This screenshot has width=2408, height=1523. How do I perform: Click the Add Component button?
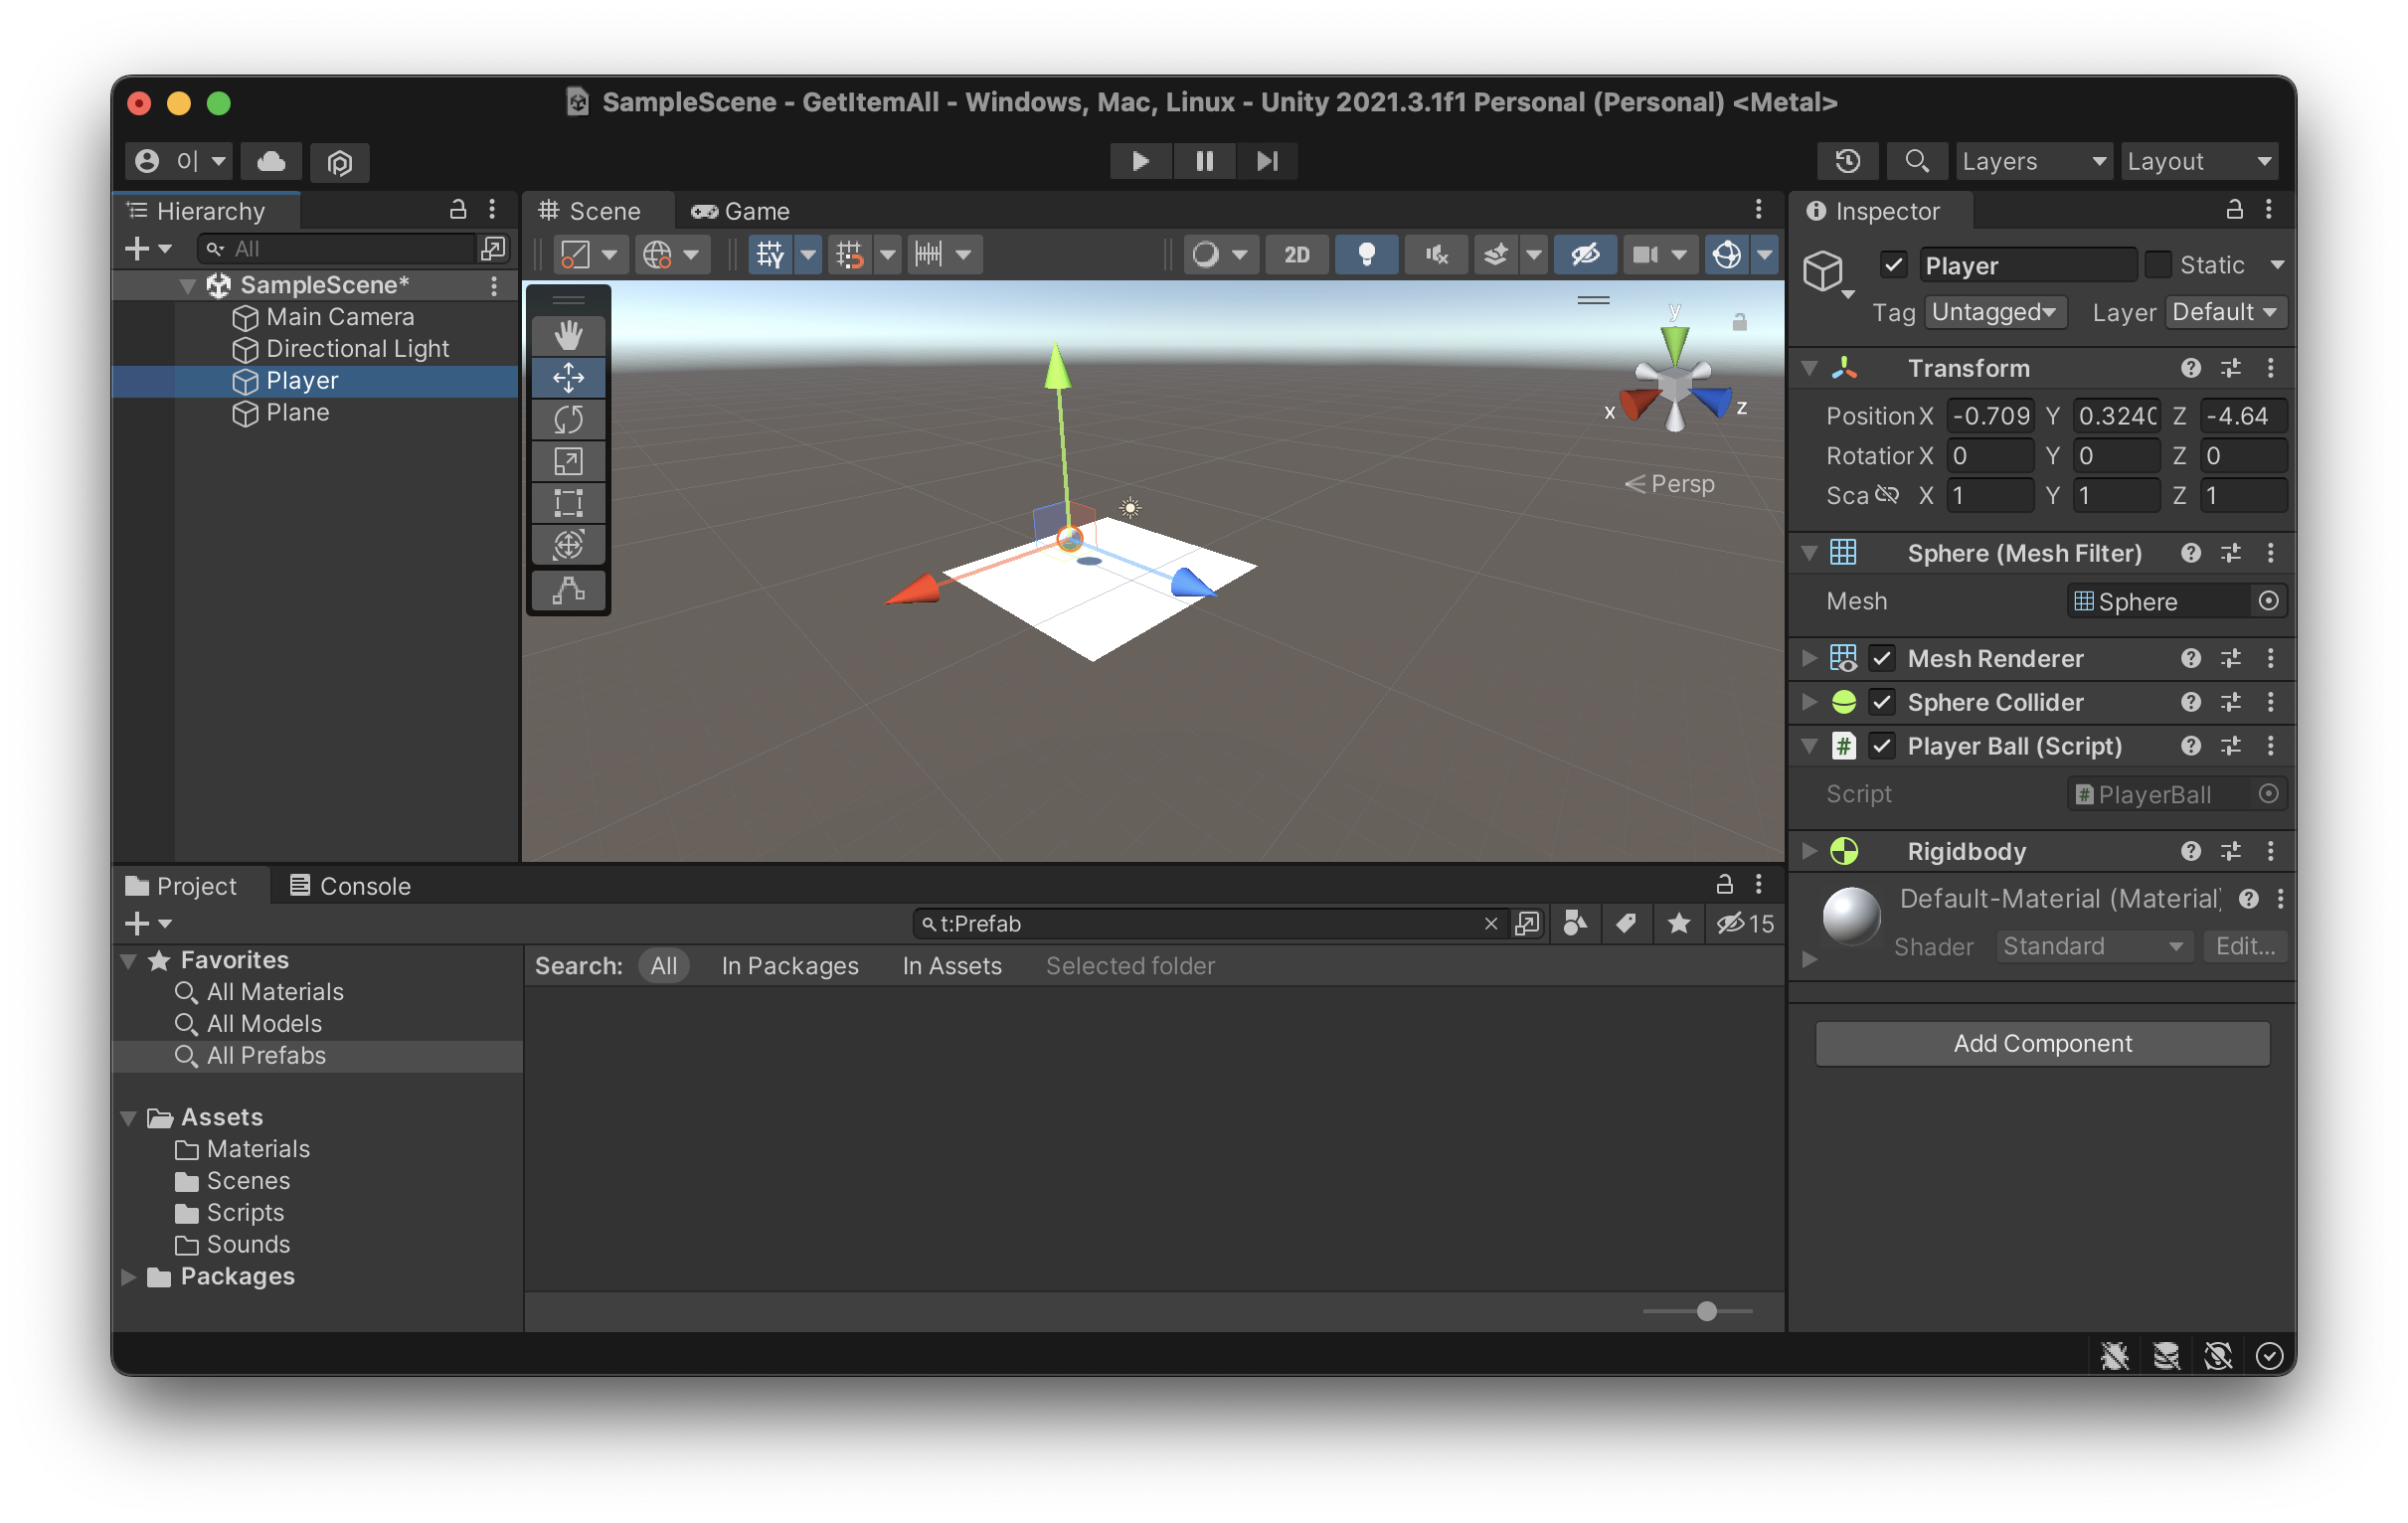point(2041,1043)
